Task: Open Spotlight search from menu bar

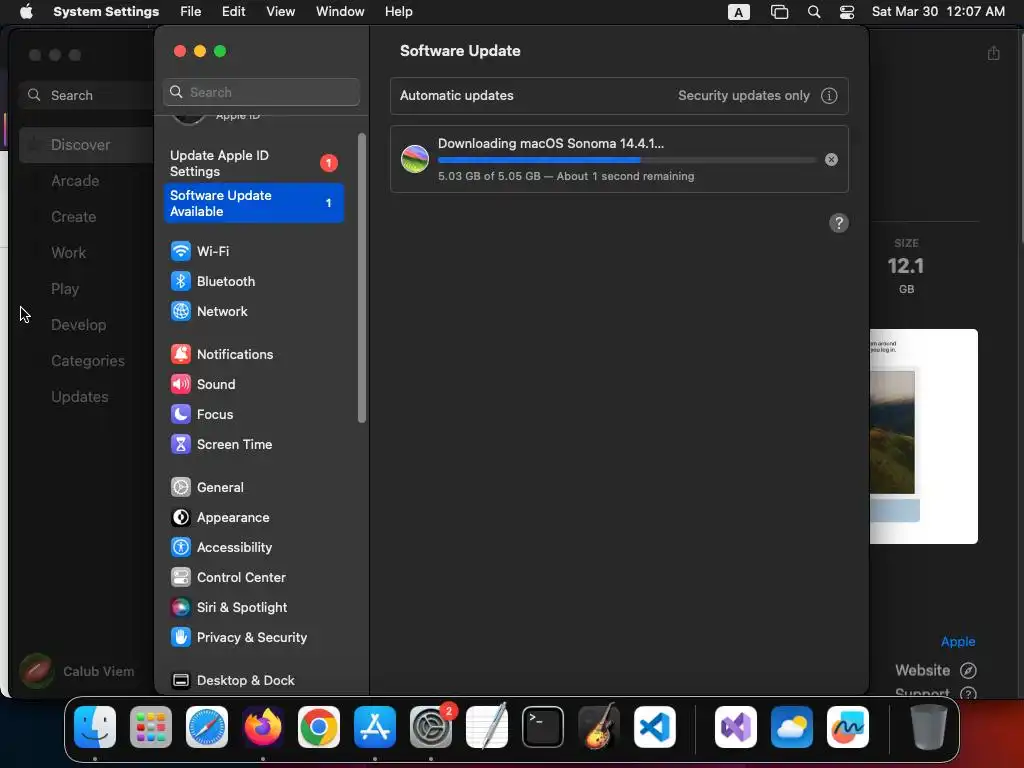Action: click(814, 12)
